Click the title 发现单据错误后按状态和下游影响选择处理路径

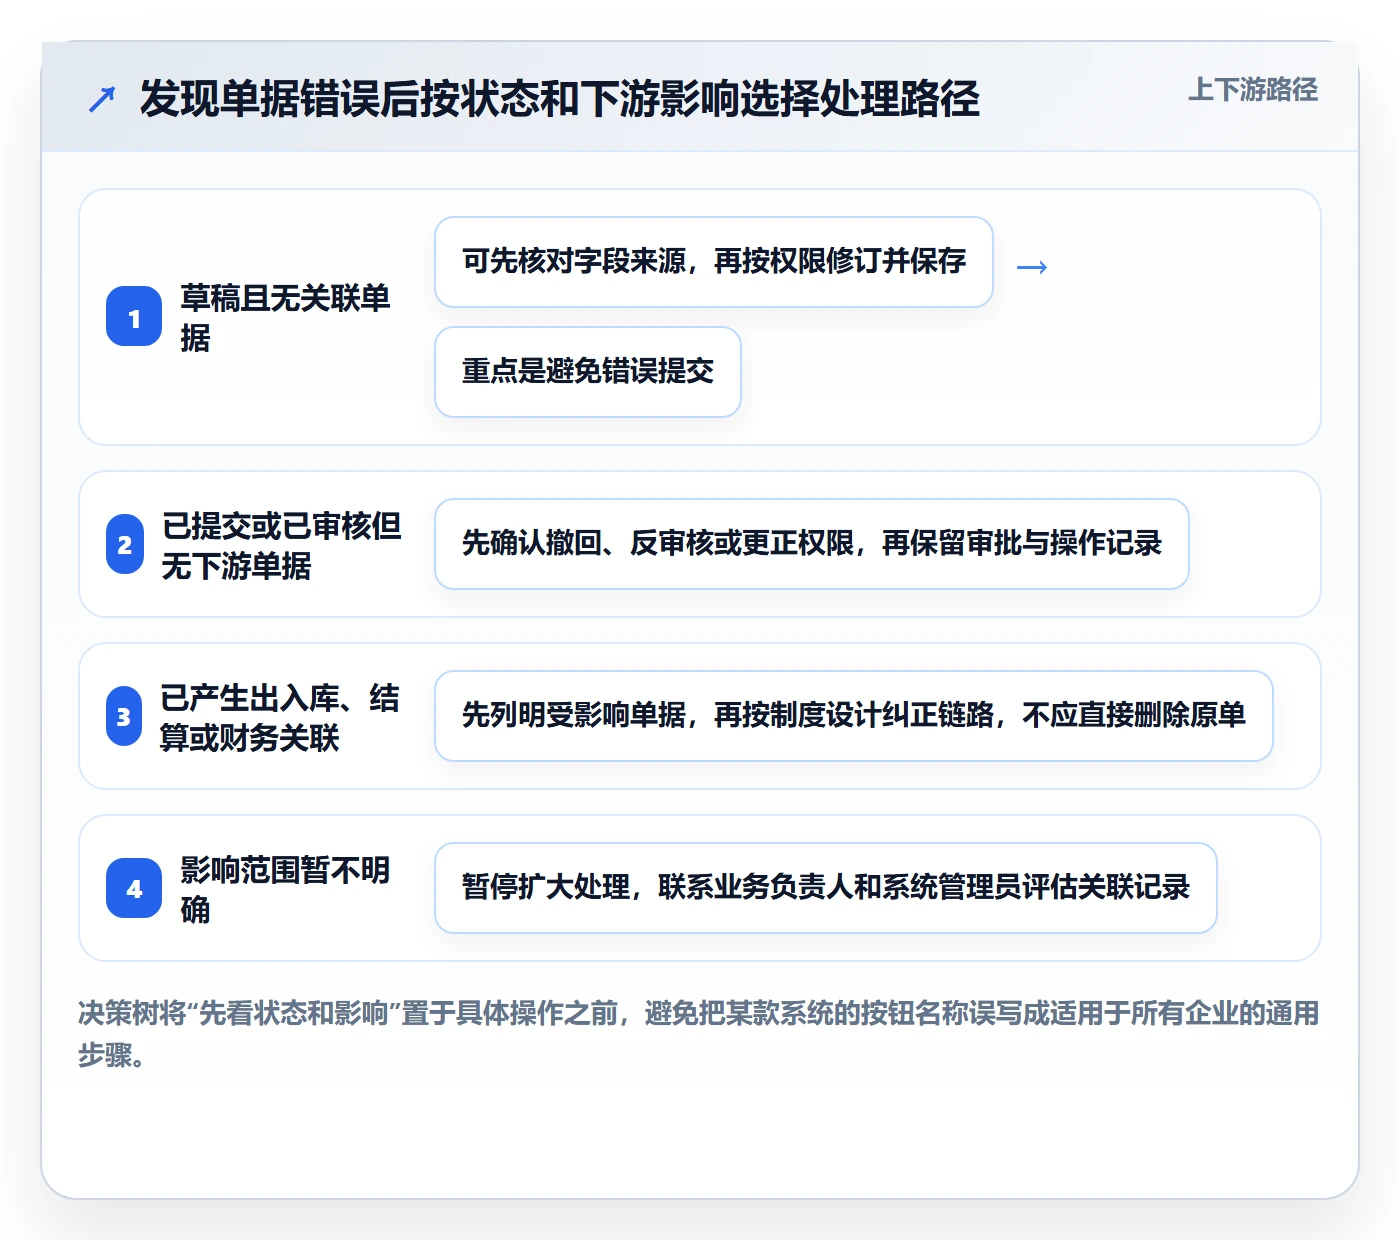559,99
